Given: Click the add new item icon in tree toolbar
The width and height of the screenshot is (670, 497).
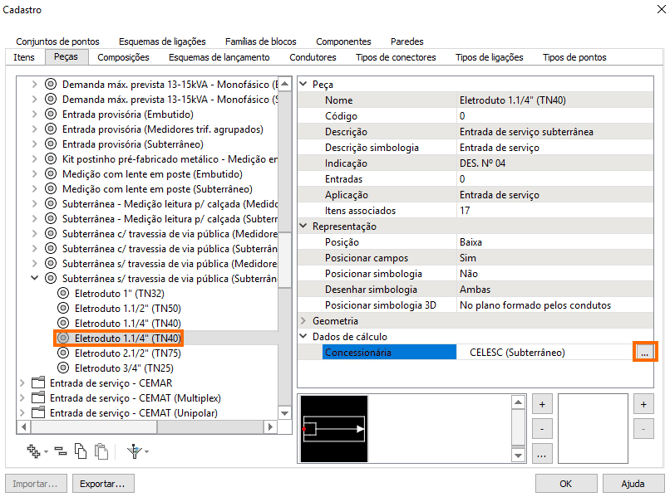Looking at the screenshot, I should [36, 451].
